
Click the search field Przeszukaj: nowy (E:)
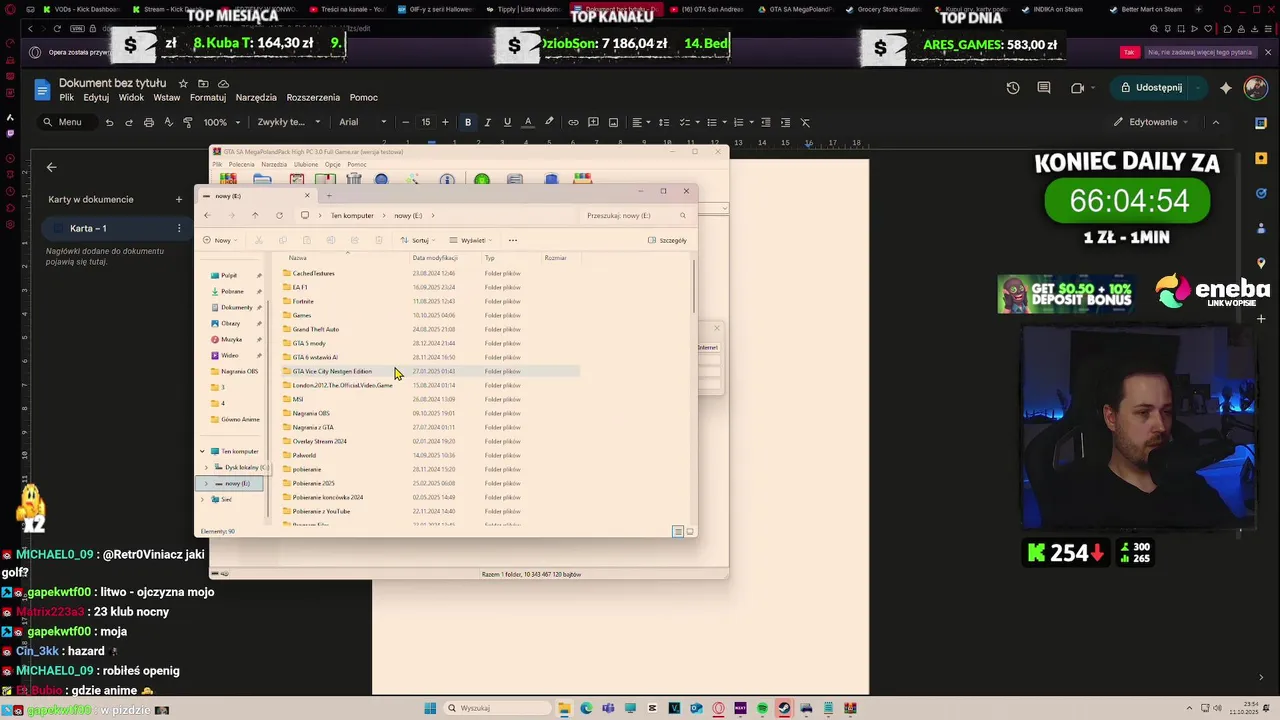coord(636,215)
